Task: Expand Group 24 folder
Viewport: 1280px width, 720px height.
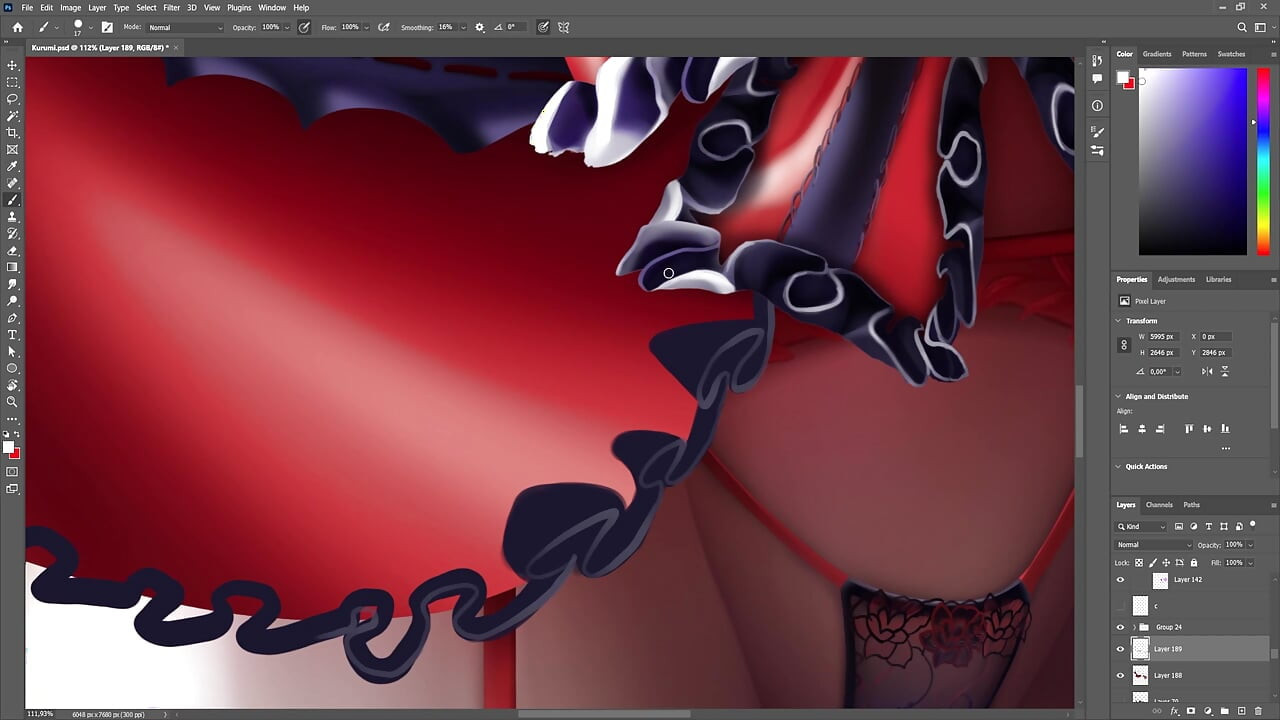Action: [1134, 627]
